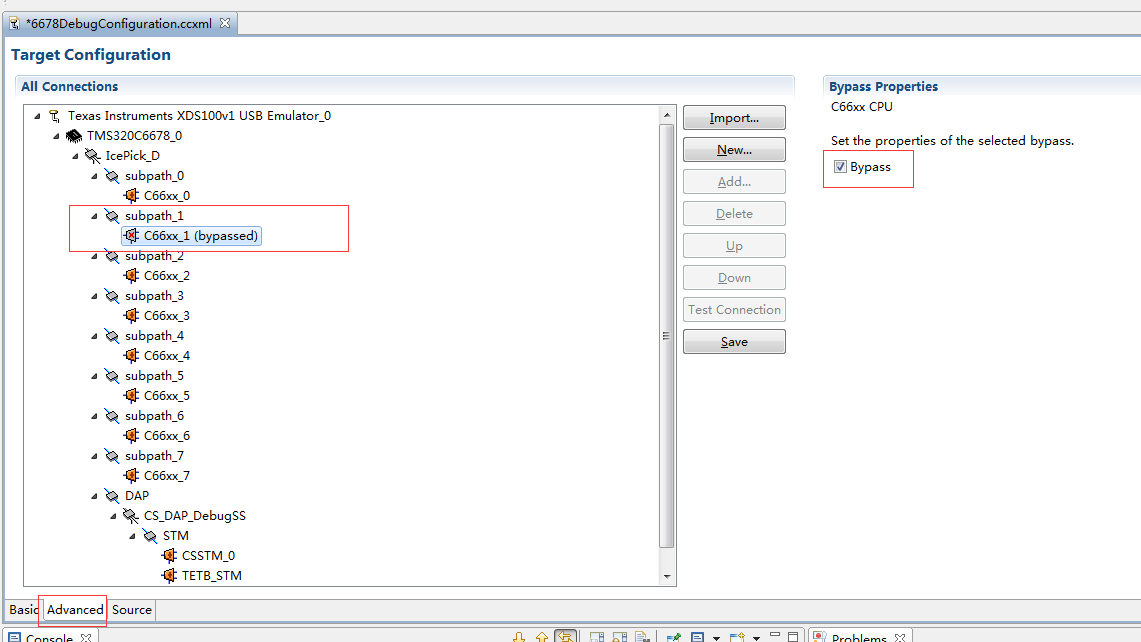Uncheck the Bypass checkbox

(840, 167)
